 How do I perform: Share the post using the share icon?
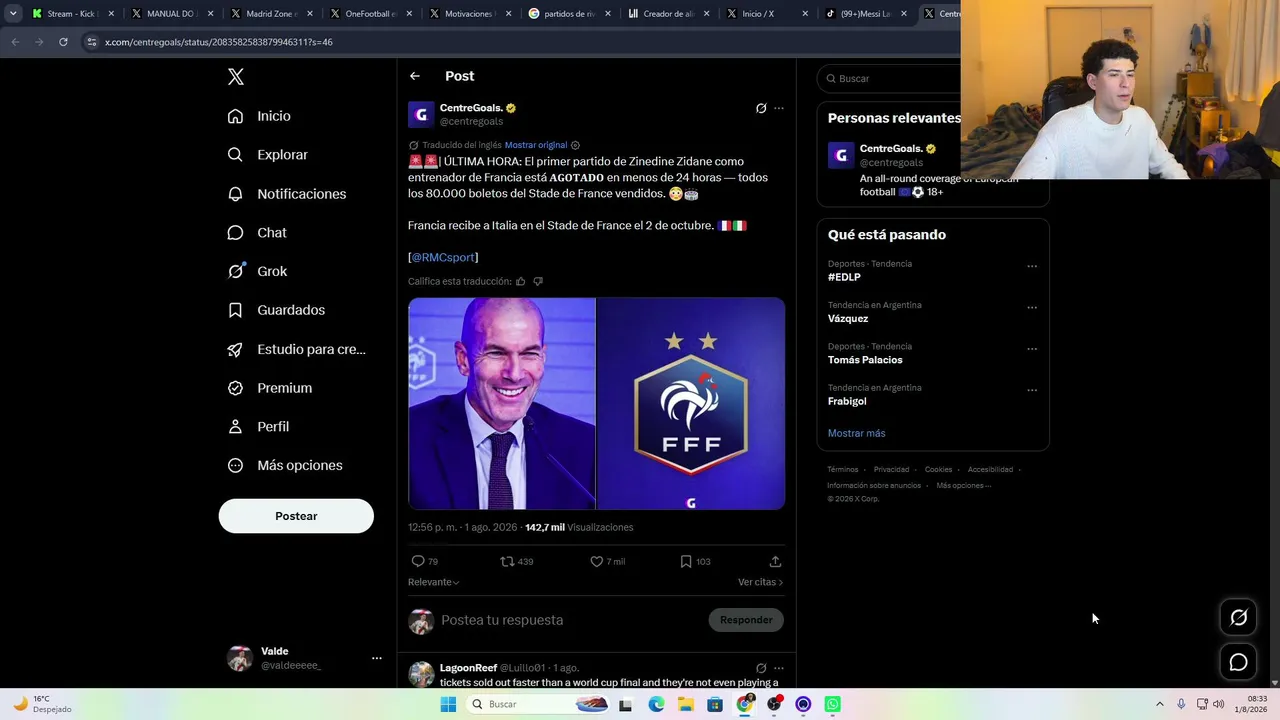(x=775, y=561)
